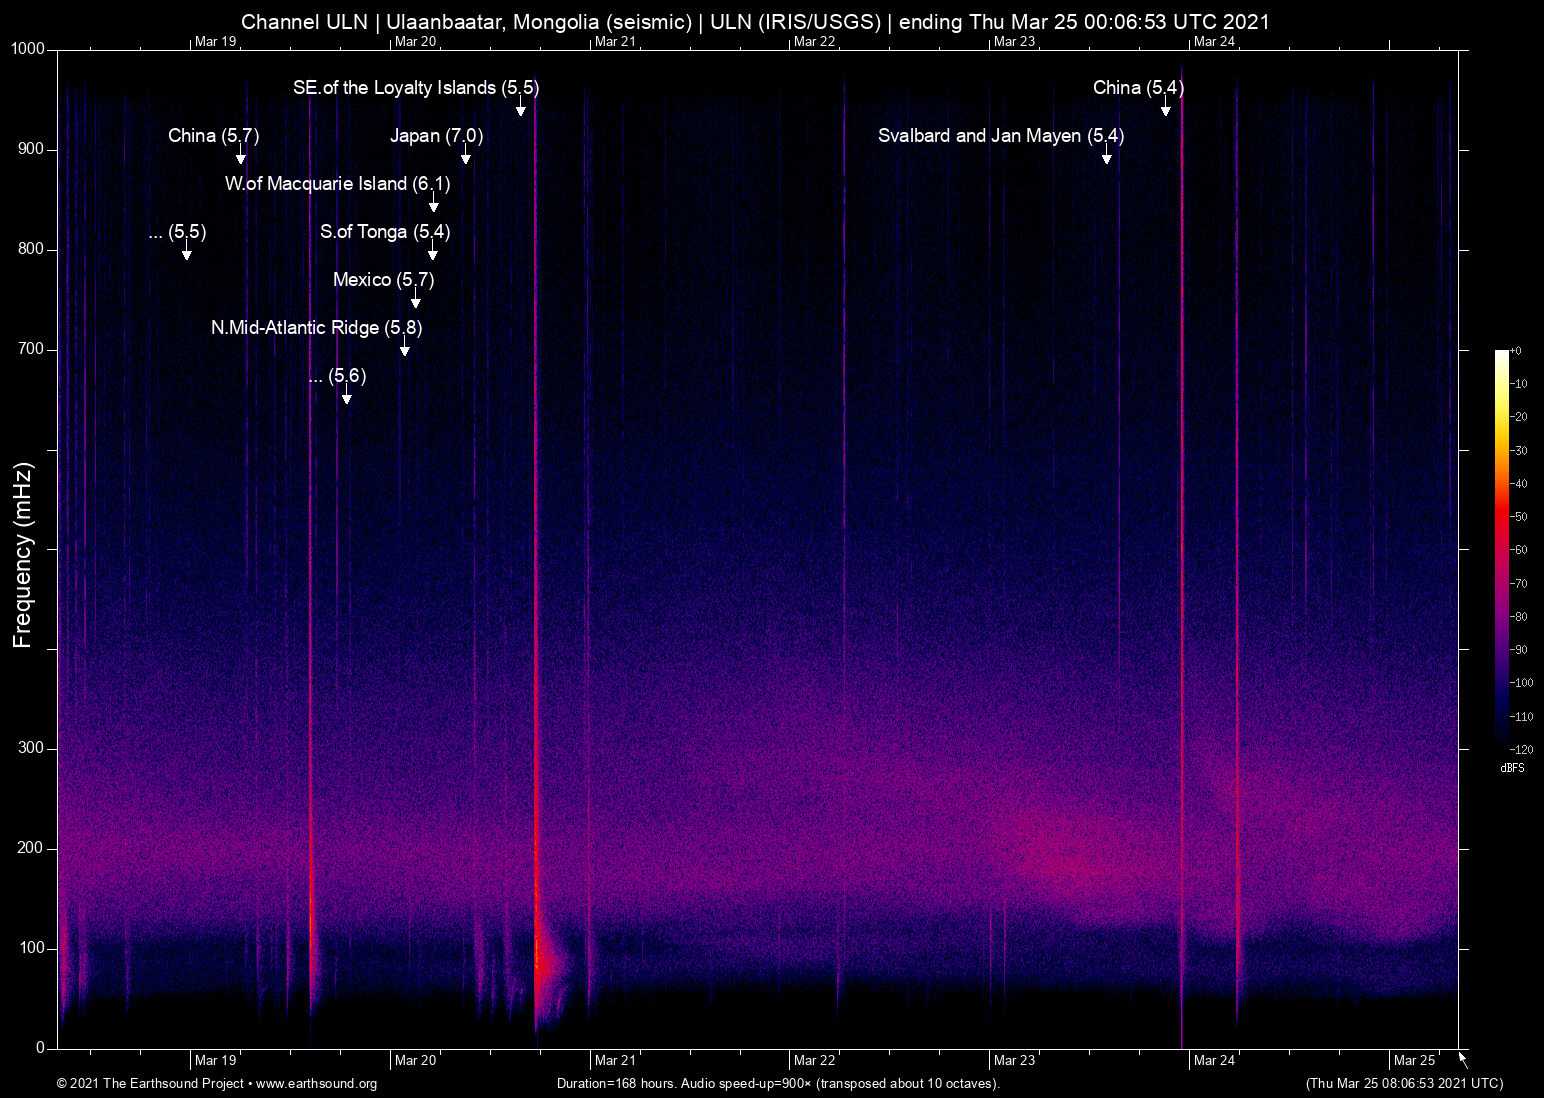The width and height of the screenshot is (1544, 1098).
Task: Click the China (5.7) event arrow
Action: tap(240, 155)
